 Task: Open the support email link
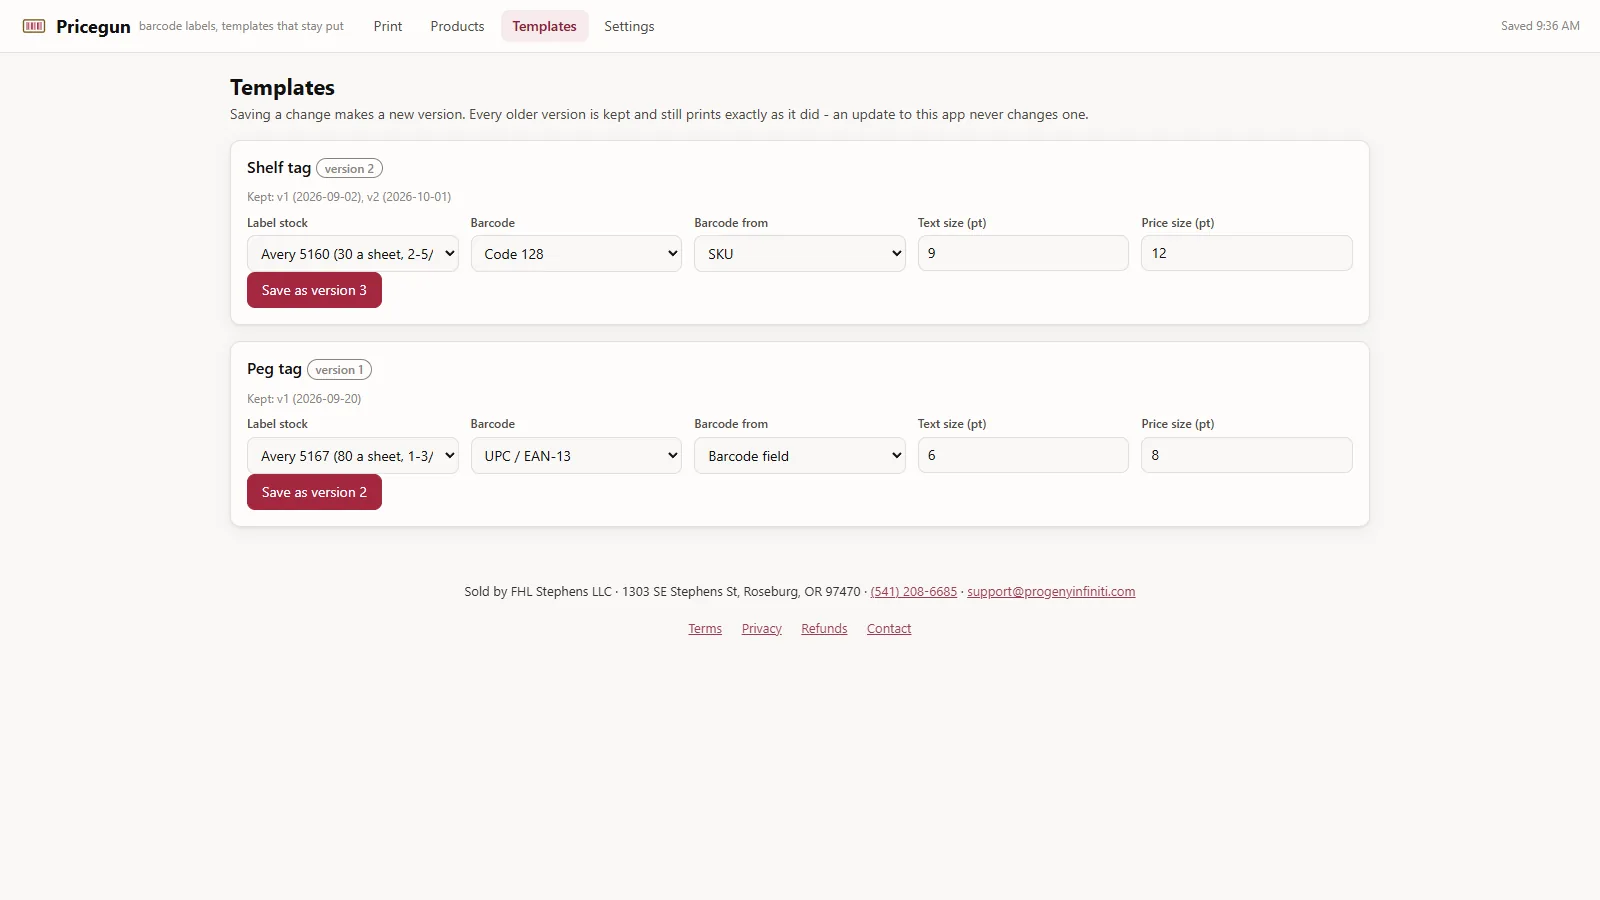click(1051, 591)
